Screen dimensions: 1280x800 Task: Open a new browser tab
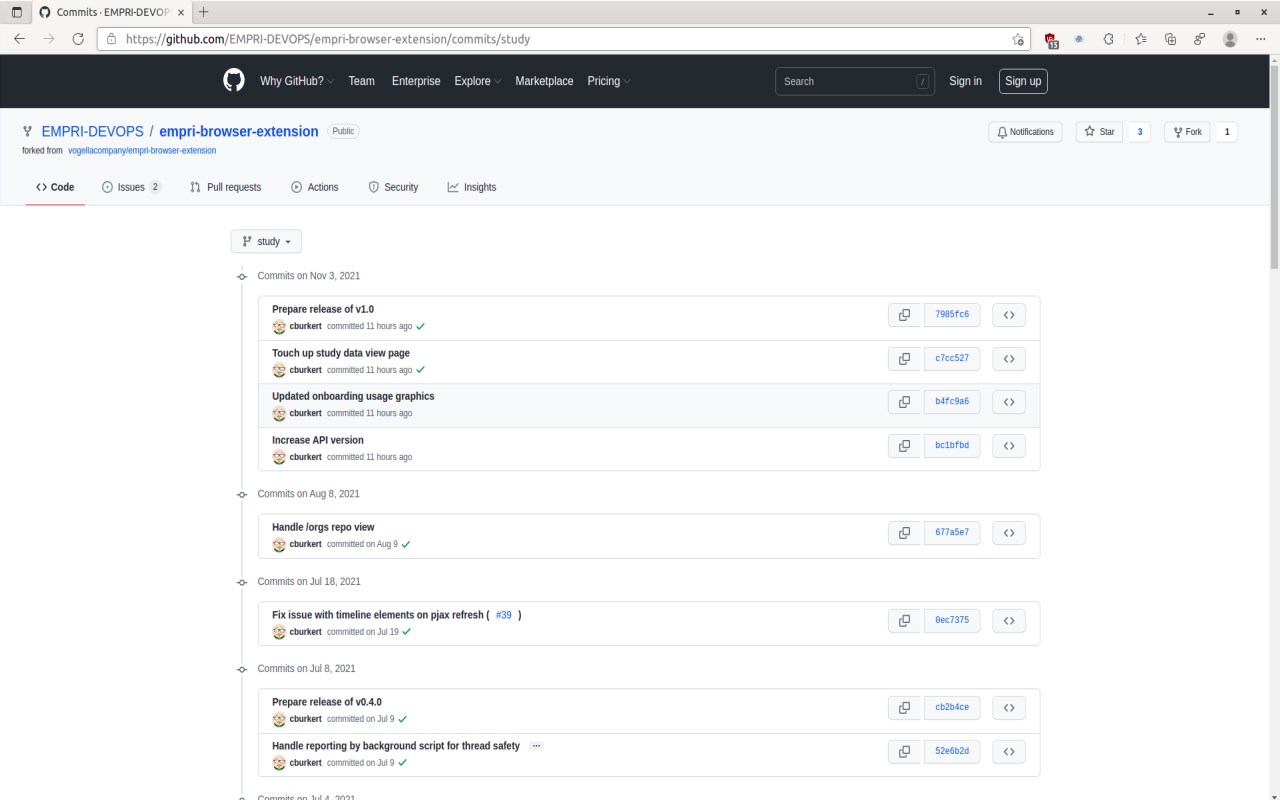click(203, 12)
